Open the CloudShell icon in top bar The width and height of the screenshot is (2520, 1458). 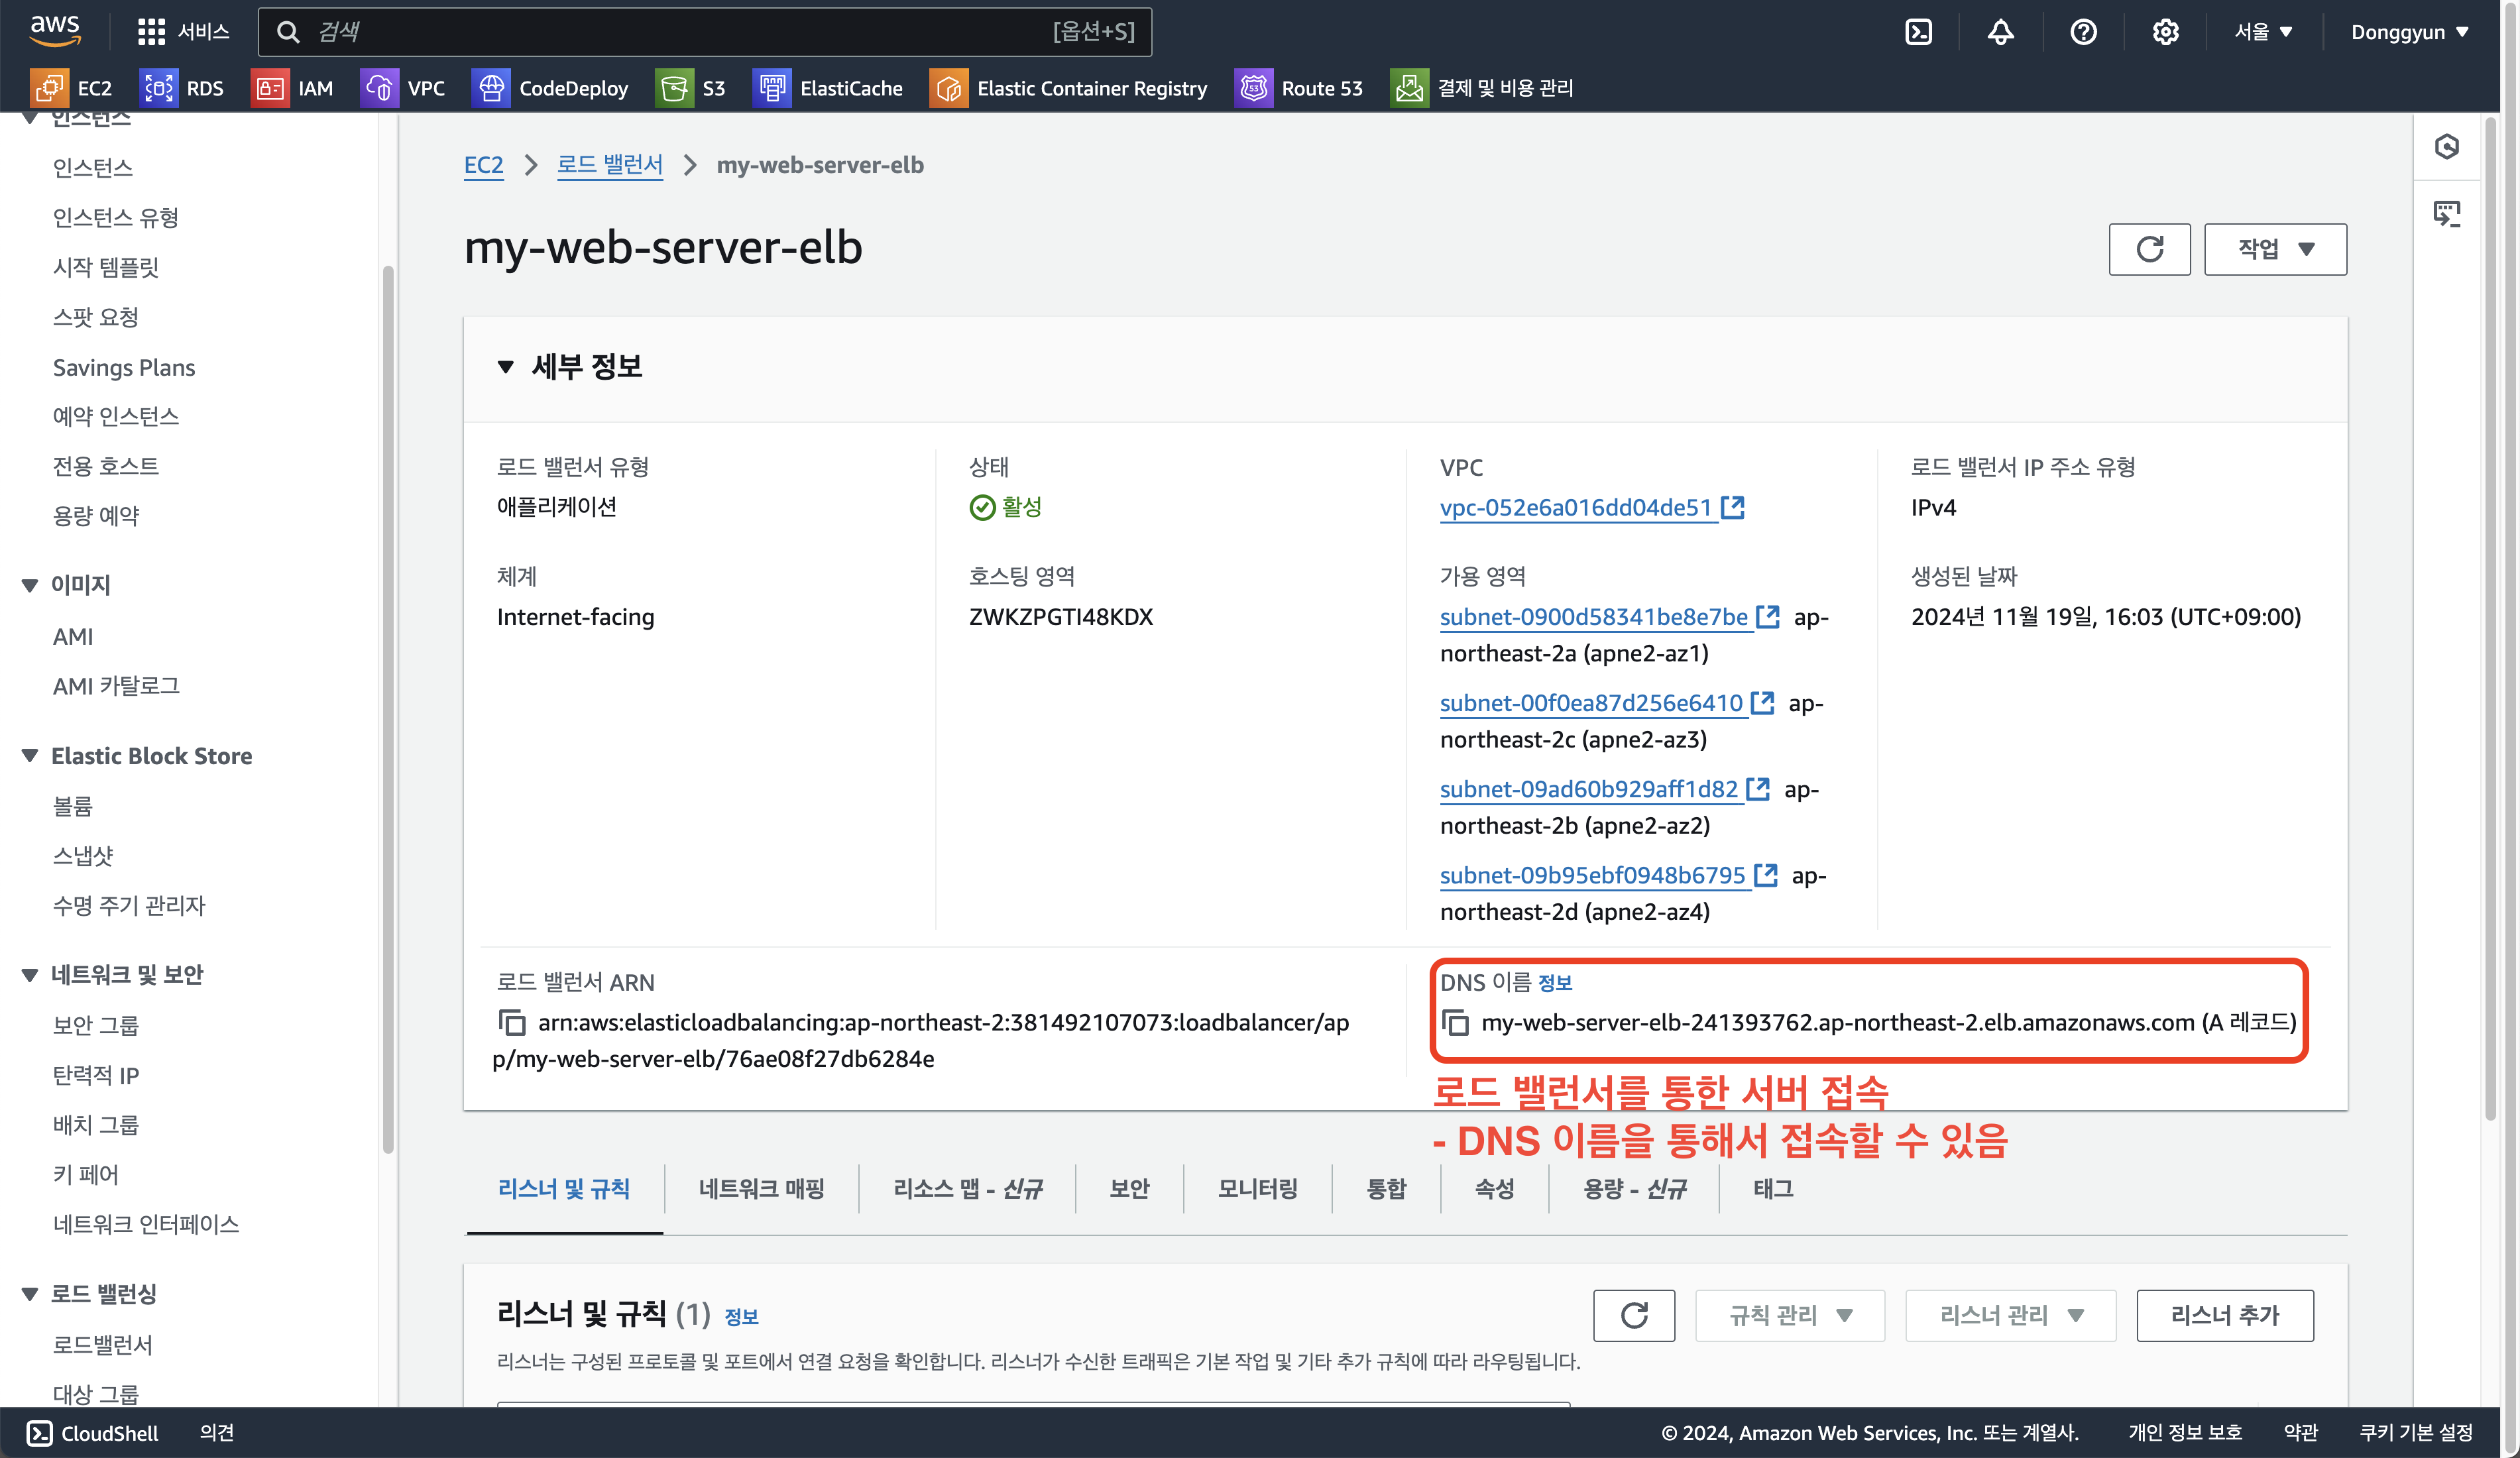coord(1918,32)
